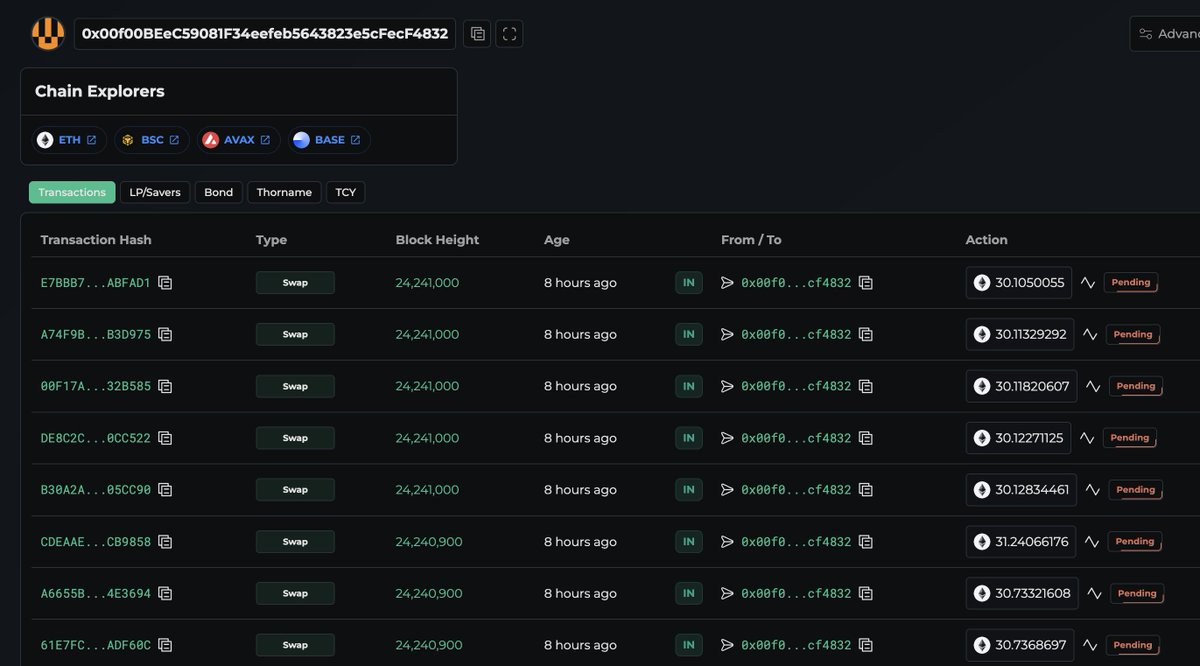Open BSC chain explorer link
The width and height of the screenshot is (1200, 666).
coord(150,140)
